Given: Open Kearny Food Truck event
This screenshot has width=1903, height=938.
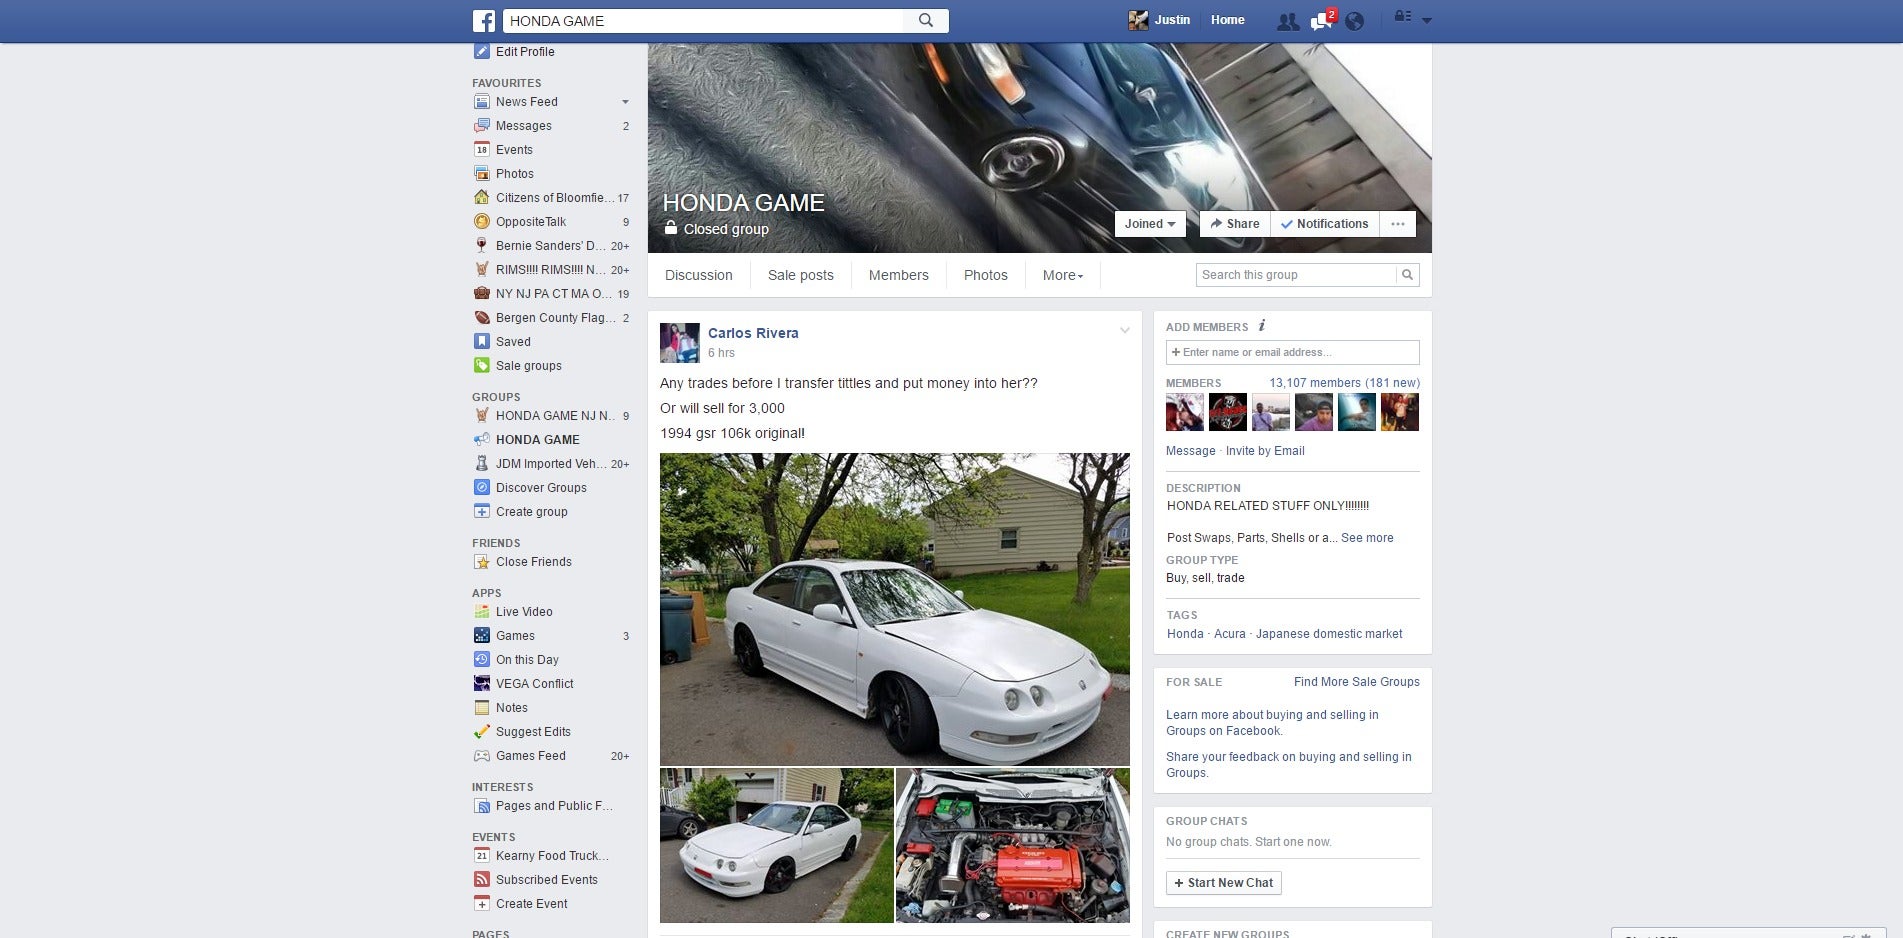Looking at the screenshot, I should [552, 856].
